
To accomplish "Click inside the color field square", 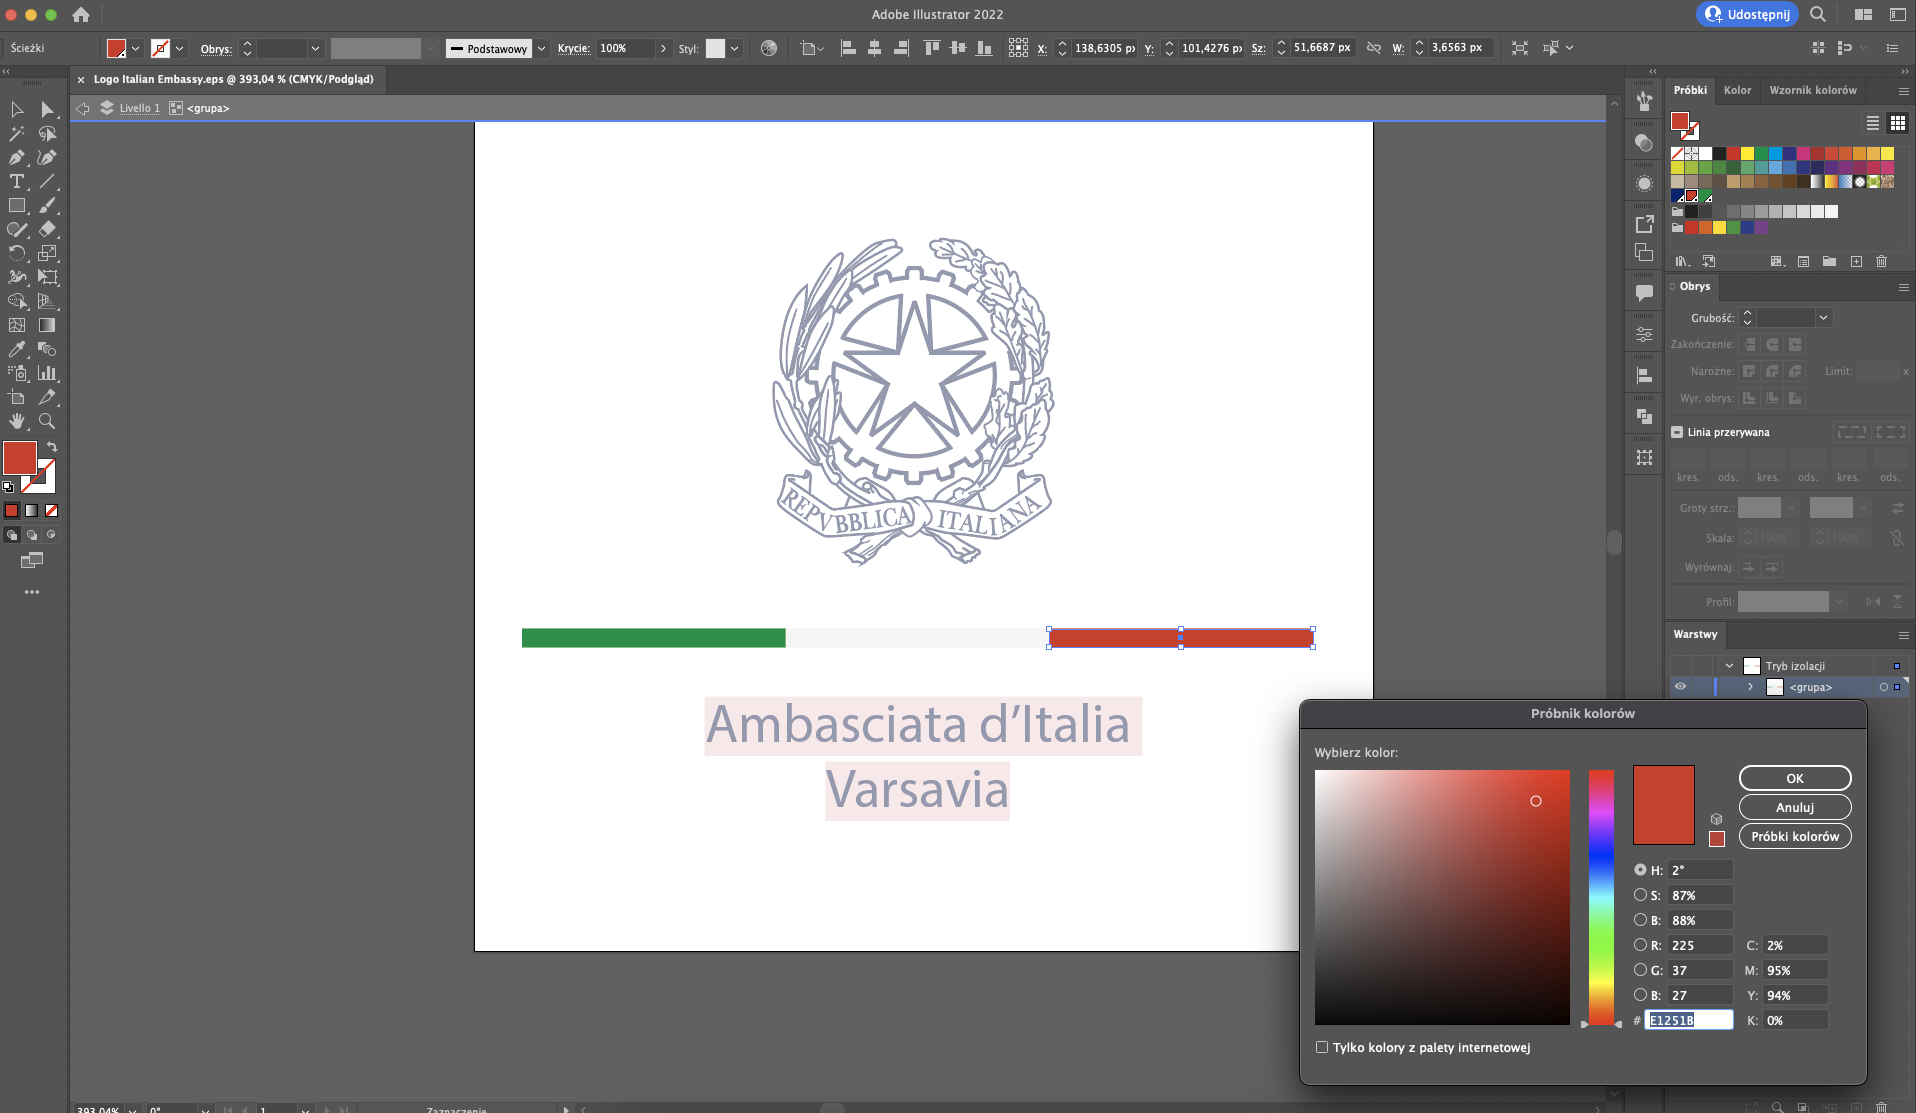I will pyautogui.click(x=1442, y=897).
